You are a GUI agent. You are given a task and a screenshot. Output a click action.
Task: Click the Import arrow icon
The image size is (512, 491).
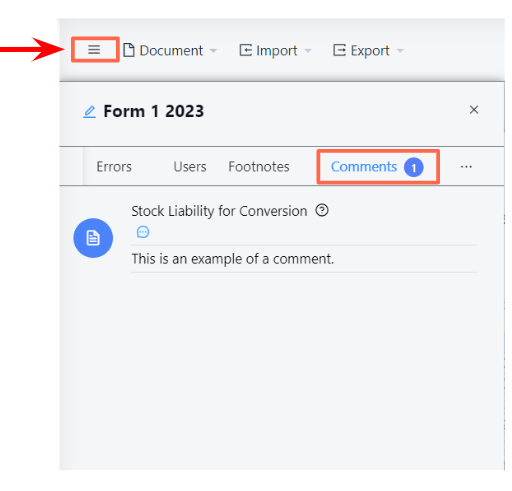point(246,50)
